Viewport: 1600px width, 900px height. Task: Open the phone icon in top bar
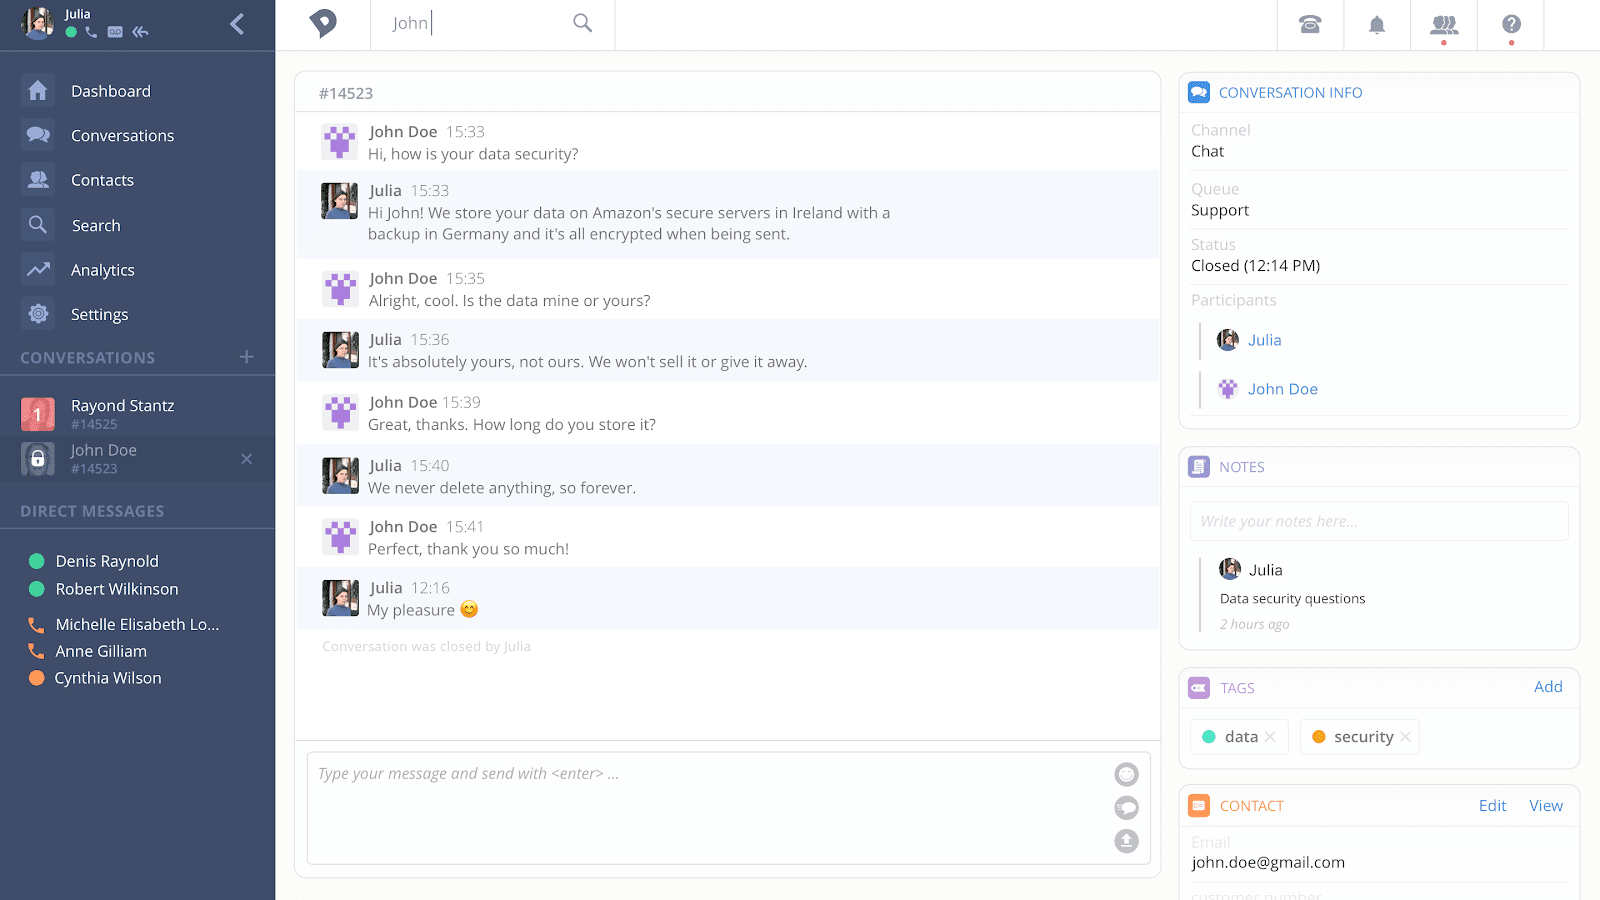[x=1310, y=25]
